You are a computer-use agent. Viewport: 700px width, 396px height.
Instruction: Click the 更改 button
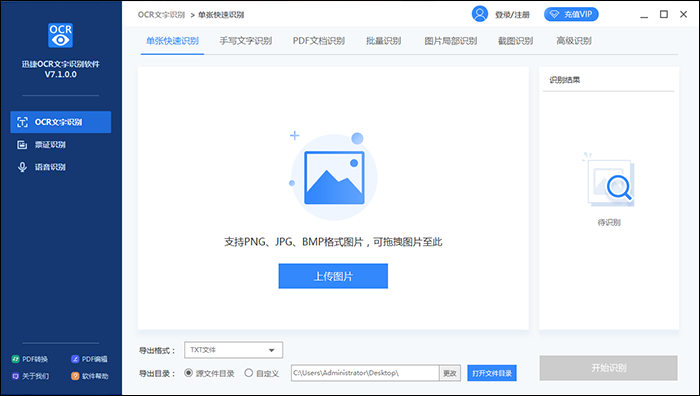450,373
